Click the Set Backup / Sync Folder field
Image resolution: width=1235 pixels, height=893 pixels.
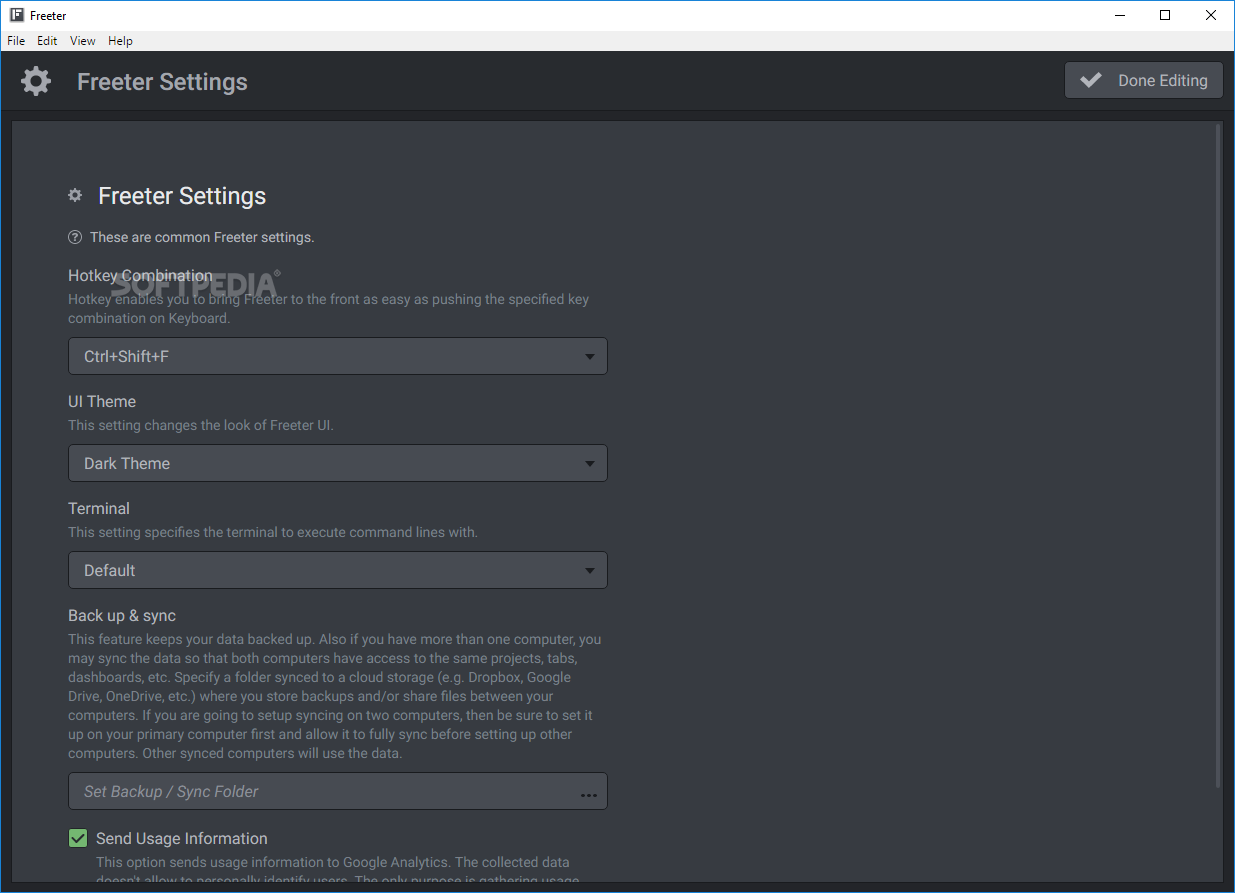point(338,791)
